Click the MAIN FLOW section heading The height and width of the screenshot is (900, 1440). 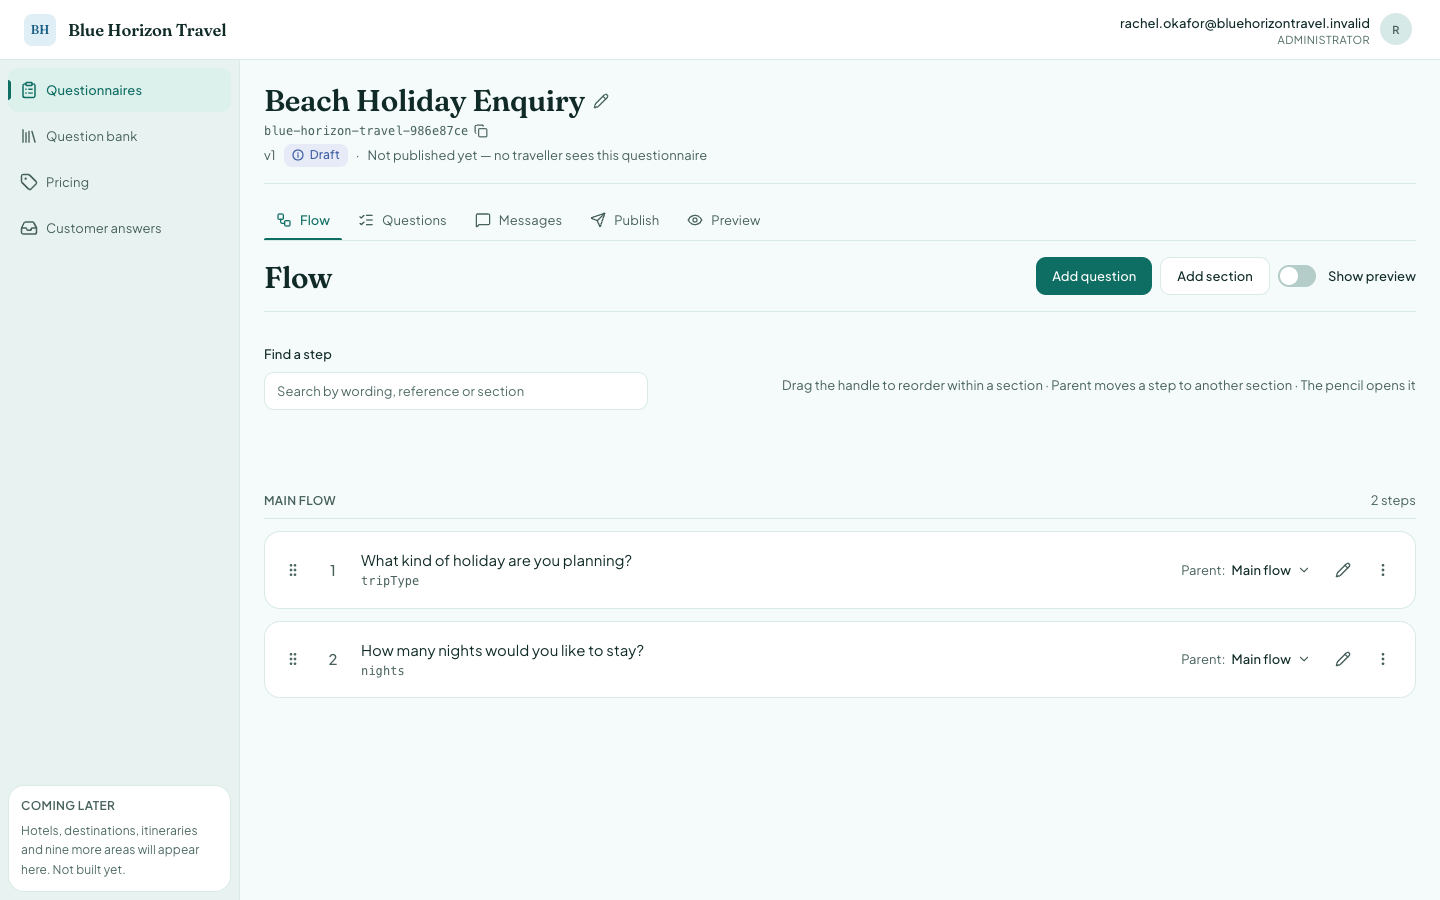(300, 500)
